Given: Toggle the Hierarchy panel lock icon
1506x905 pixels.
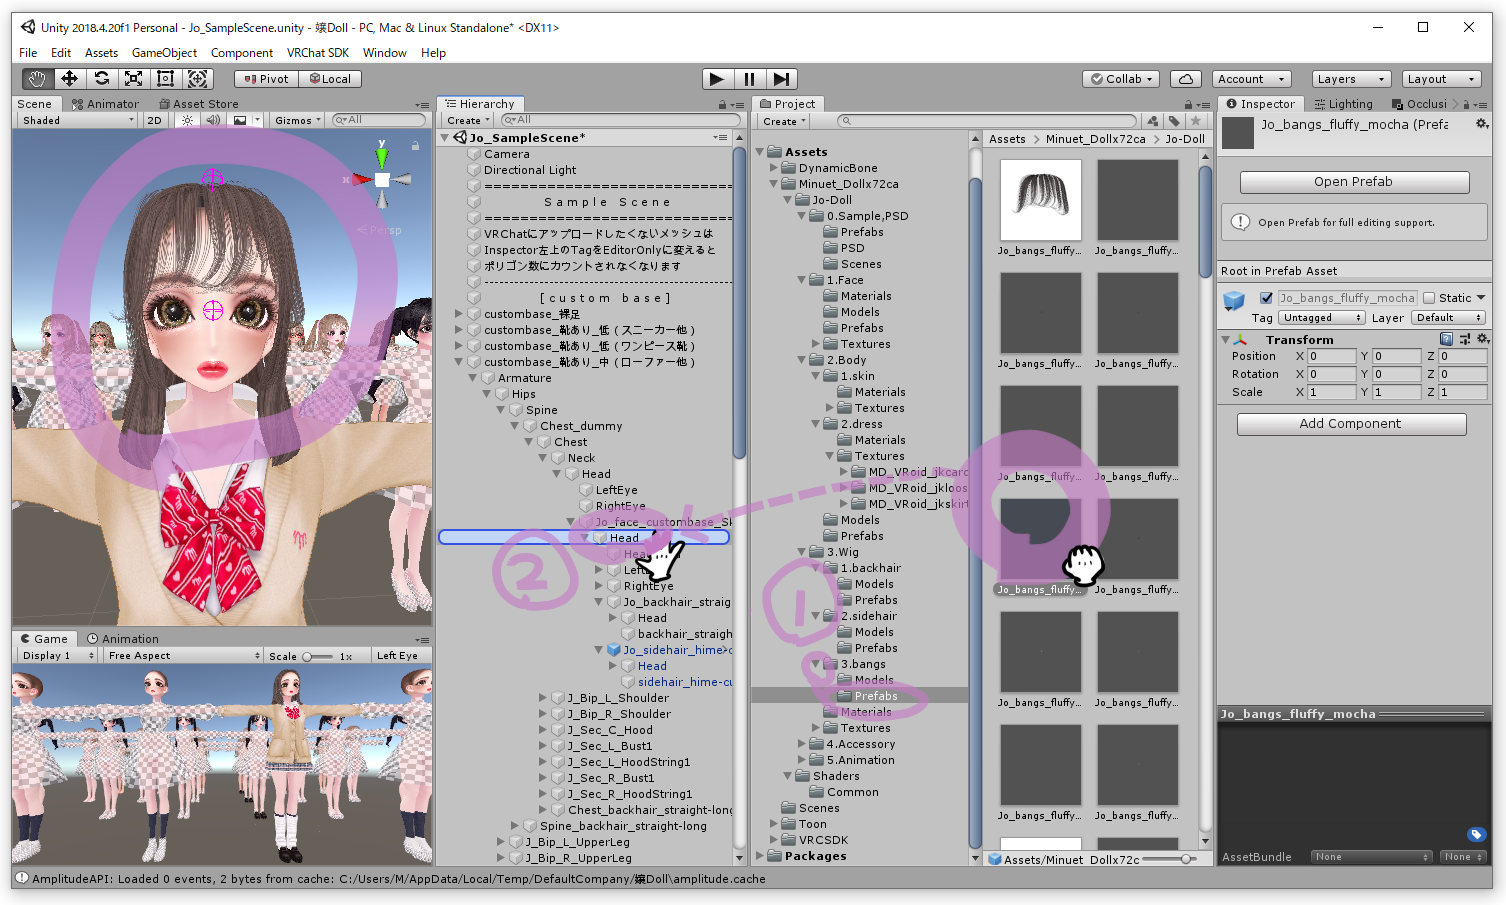Looking at the screenshot, I should click(722, 104).
